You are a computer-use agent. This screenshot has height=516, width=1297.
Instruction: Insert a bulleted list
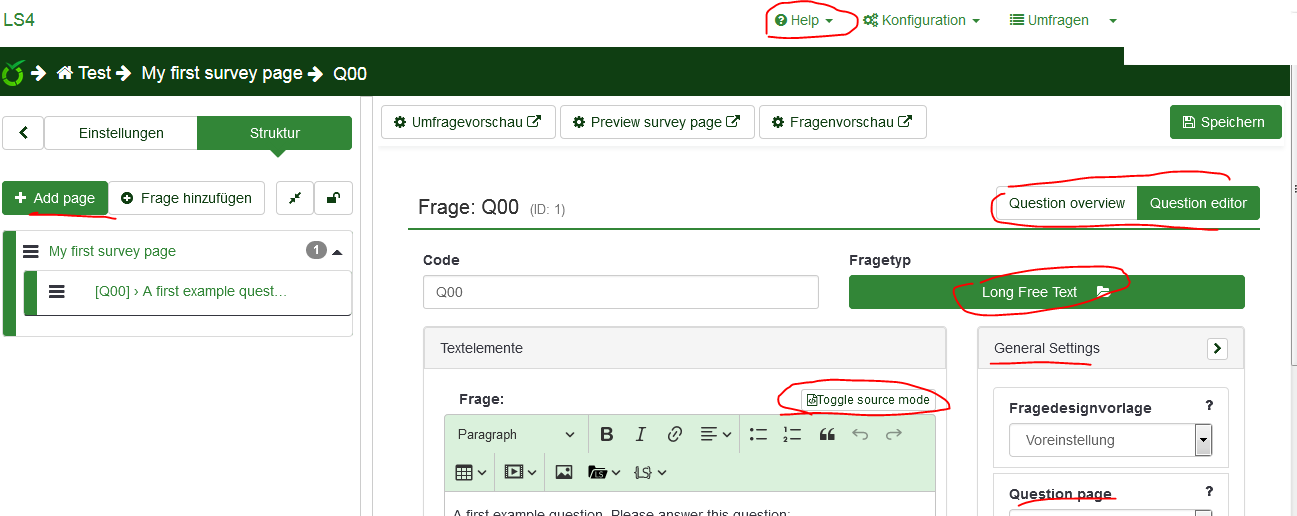coord(758,434)
